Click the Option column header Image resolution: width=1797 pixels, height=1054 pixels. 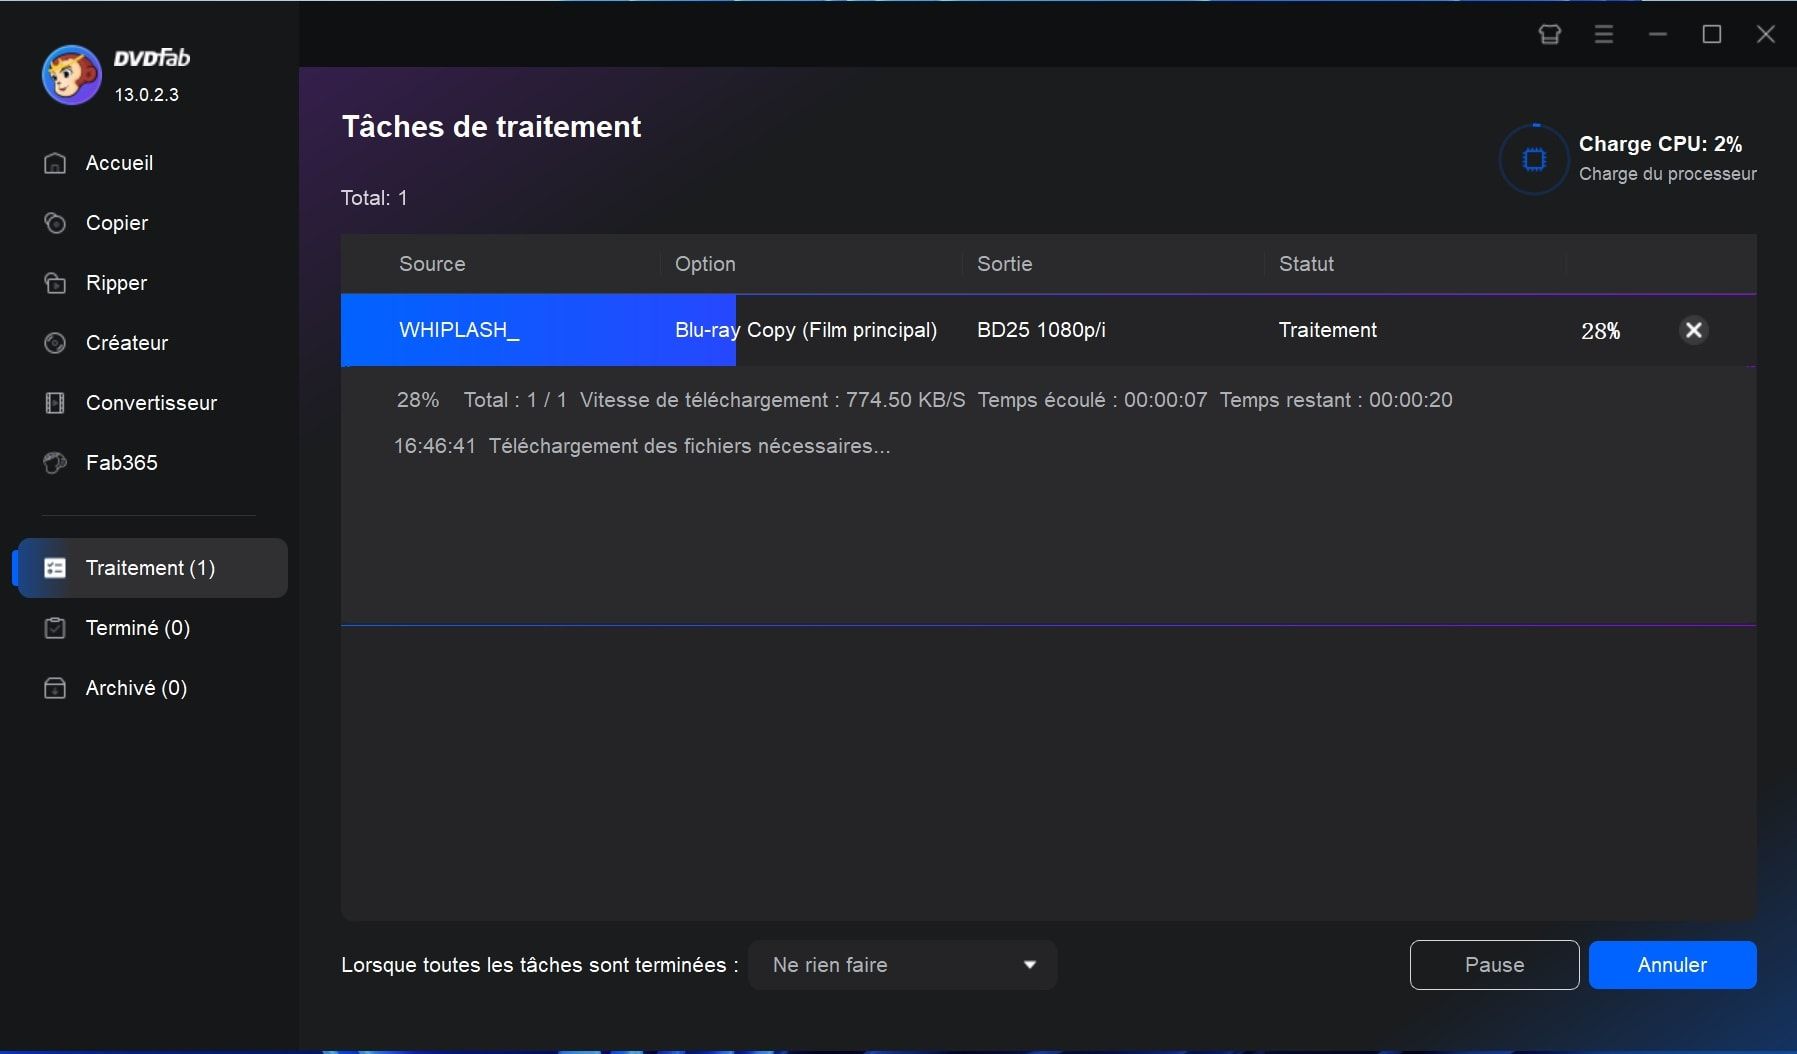pos(705,264)
